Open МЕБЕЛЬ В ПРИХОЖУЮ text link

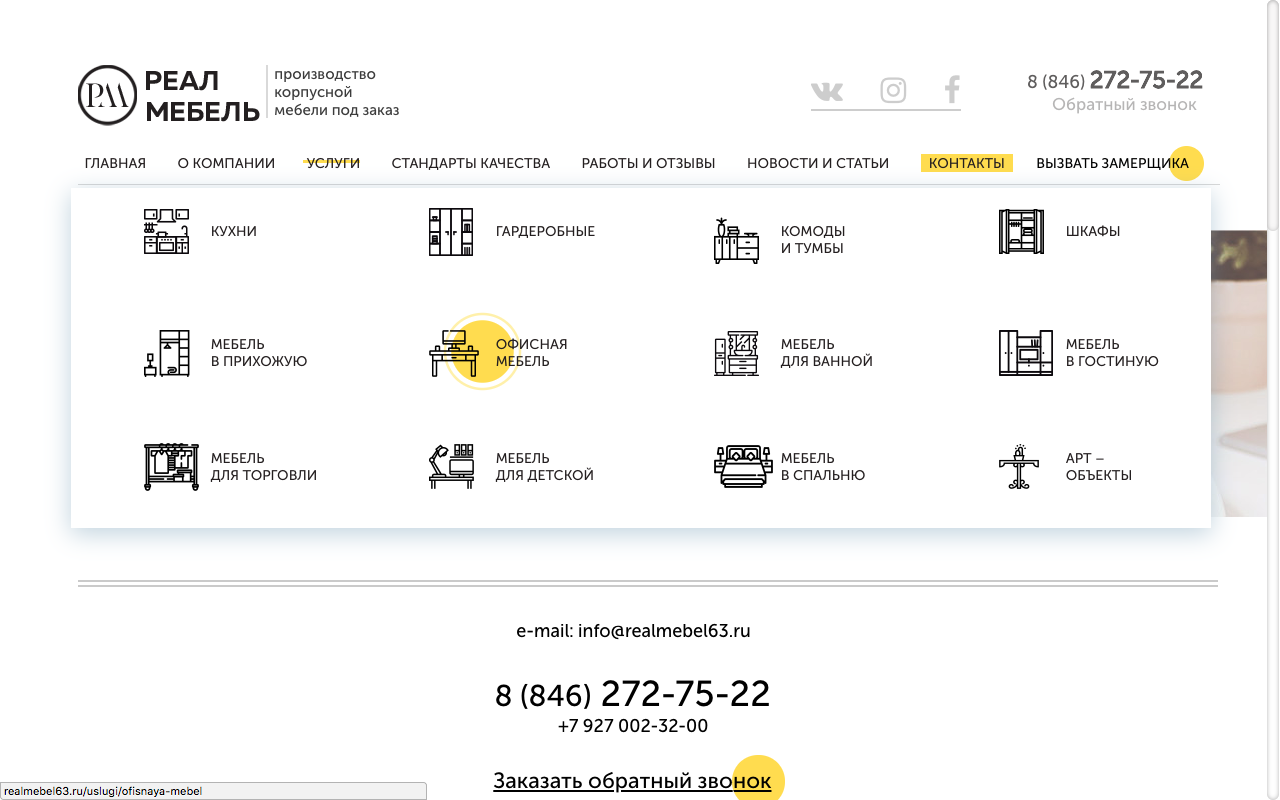point(259,353)
